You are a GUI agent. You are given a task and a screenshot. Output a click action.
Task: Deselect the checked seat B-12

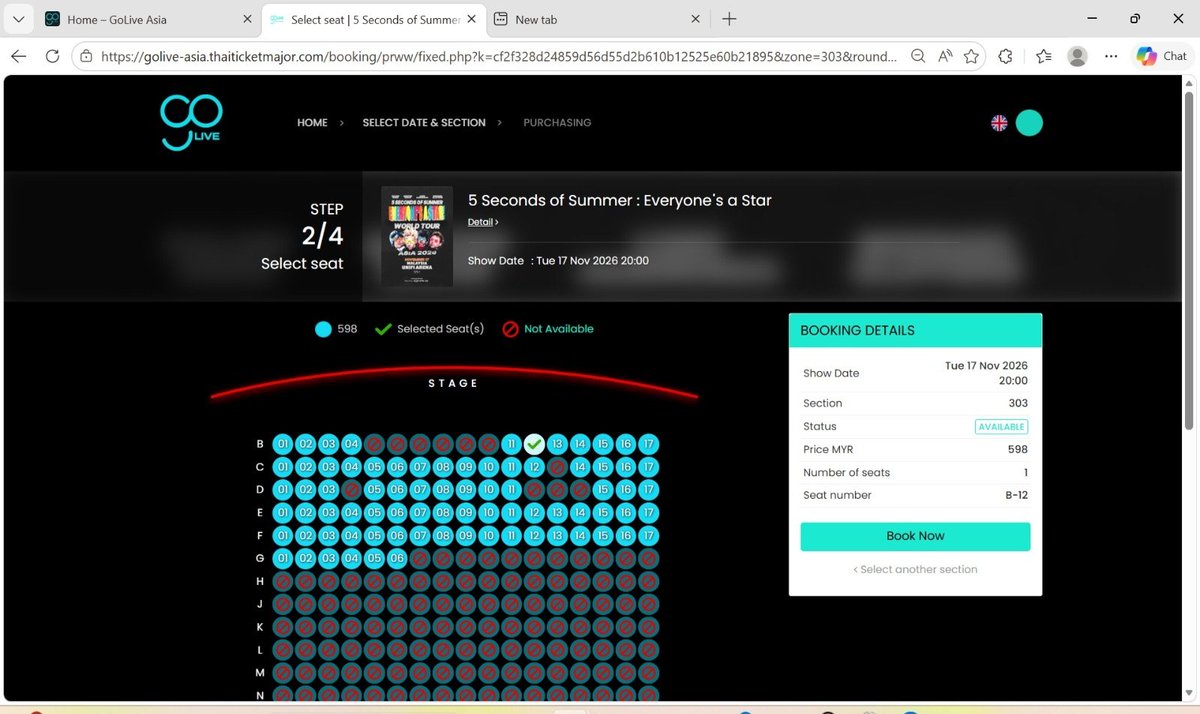(534, 444)
